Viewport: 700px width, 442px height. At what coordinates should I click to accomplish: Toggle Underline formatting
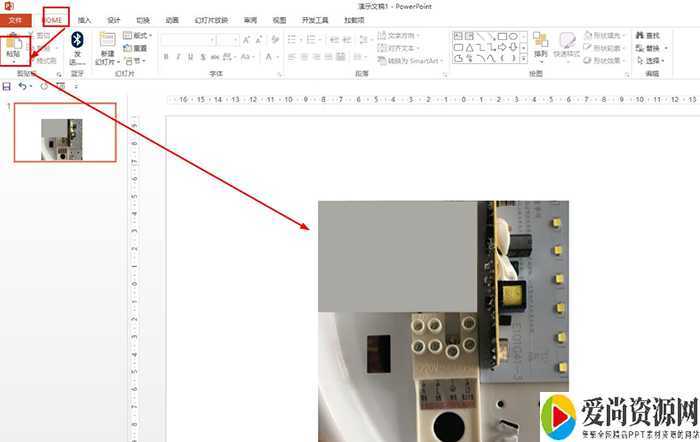tap(191, 57)
